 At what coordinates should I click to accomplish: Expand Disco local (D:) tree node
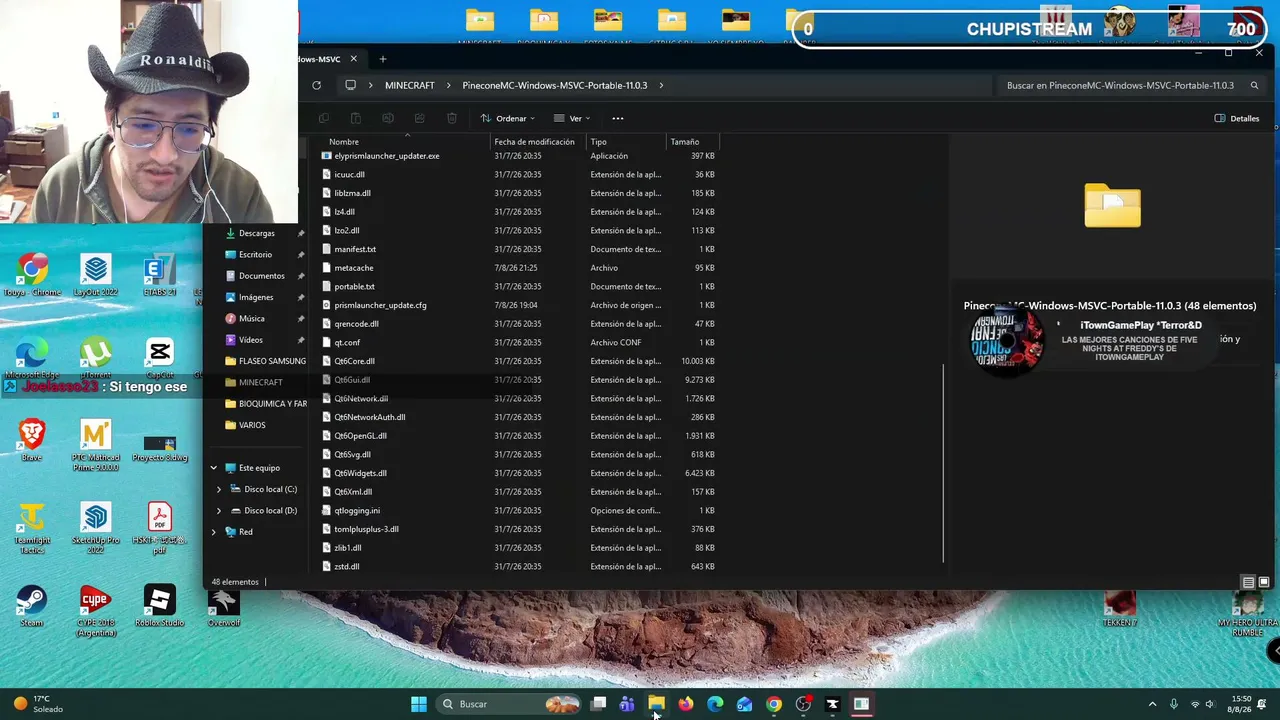(219, 510)
